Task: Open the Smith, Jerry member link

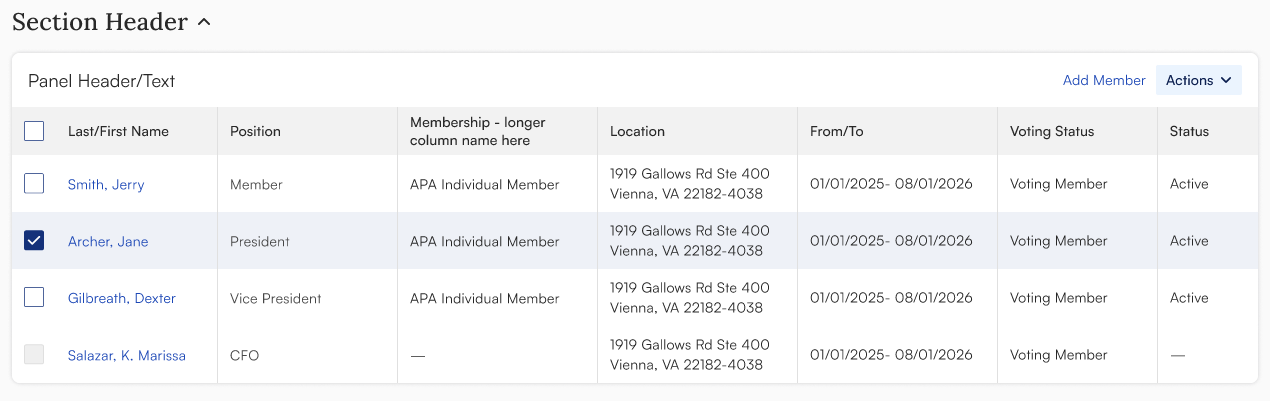Action: [106, 185]
